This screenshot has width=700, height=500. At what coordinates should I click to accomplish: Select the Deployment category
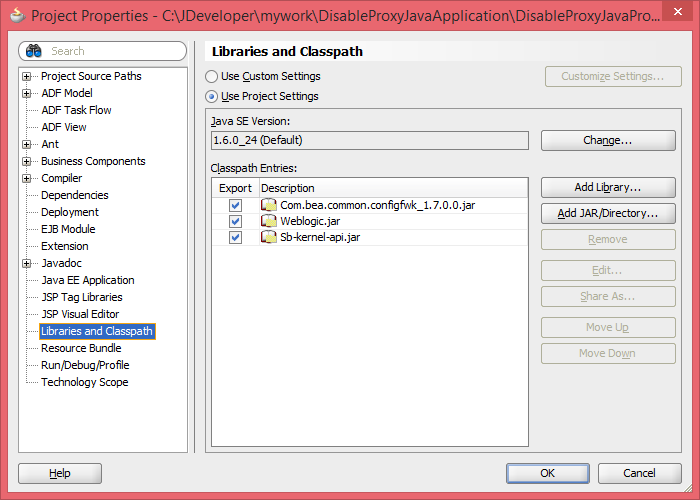pyautogui.click(x=70, y=212)
